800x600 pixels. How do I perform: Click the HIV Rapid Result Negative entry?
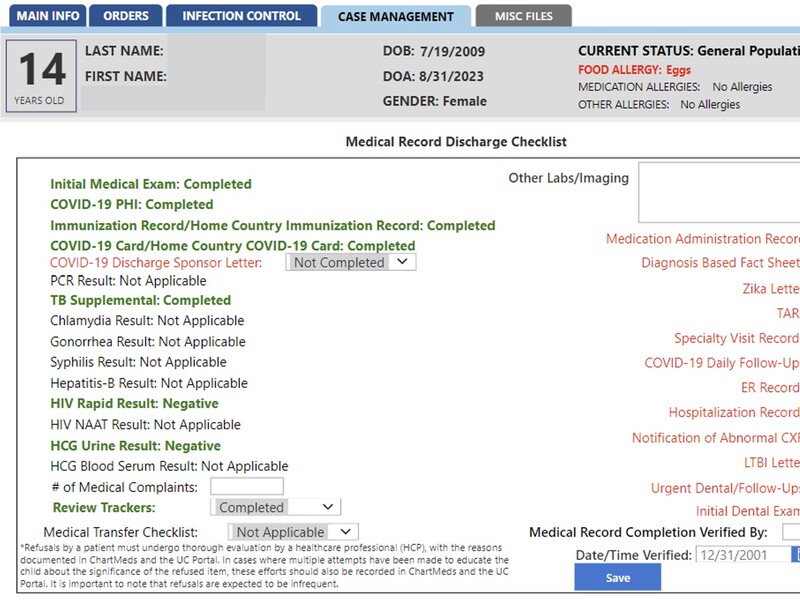[134, 404]
